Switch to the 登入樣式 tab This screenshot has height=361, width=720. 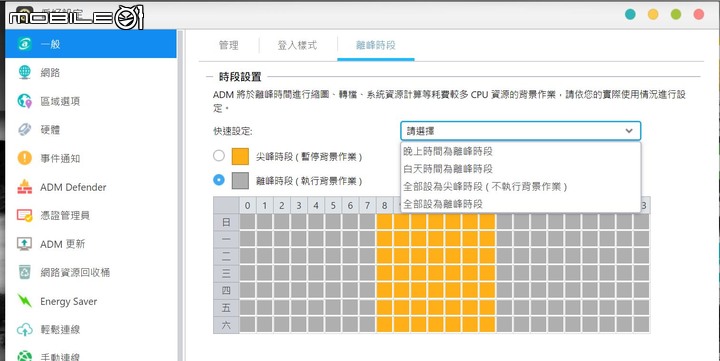(x=297, y=45)
